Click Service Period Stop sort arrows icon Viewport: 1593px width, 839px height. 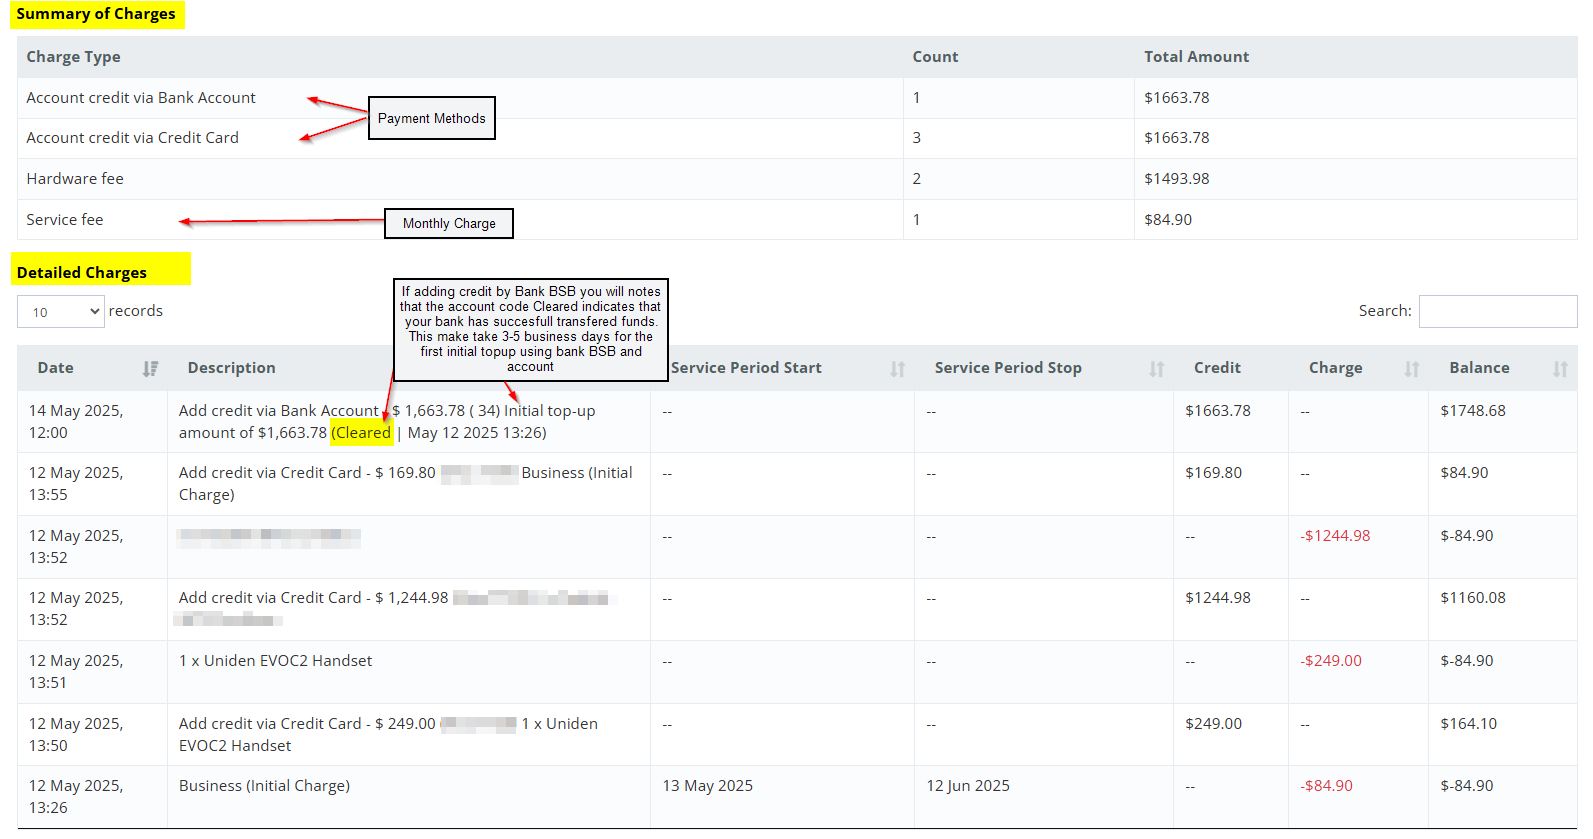point(1156,369)
